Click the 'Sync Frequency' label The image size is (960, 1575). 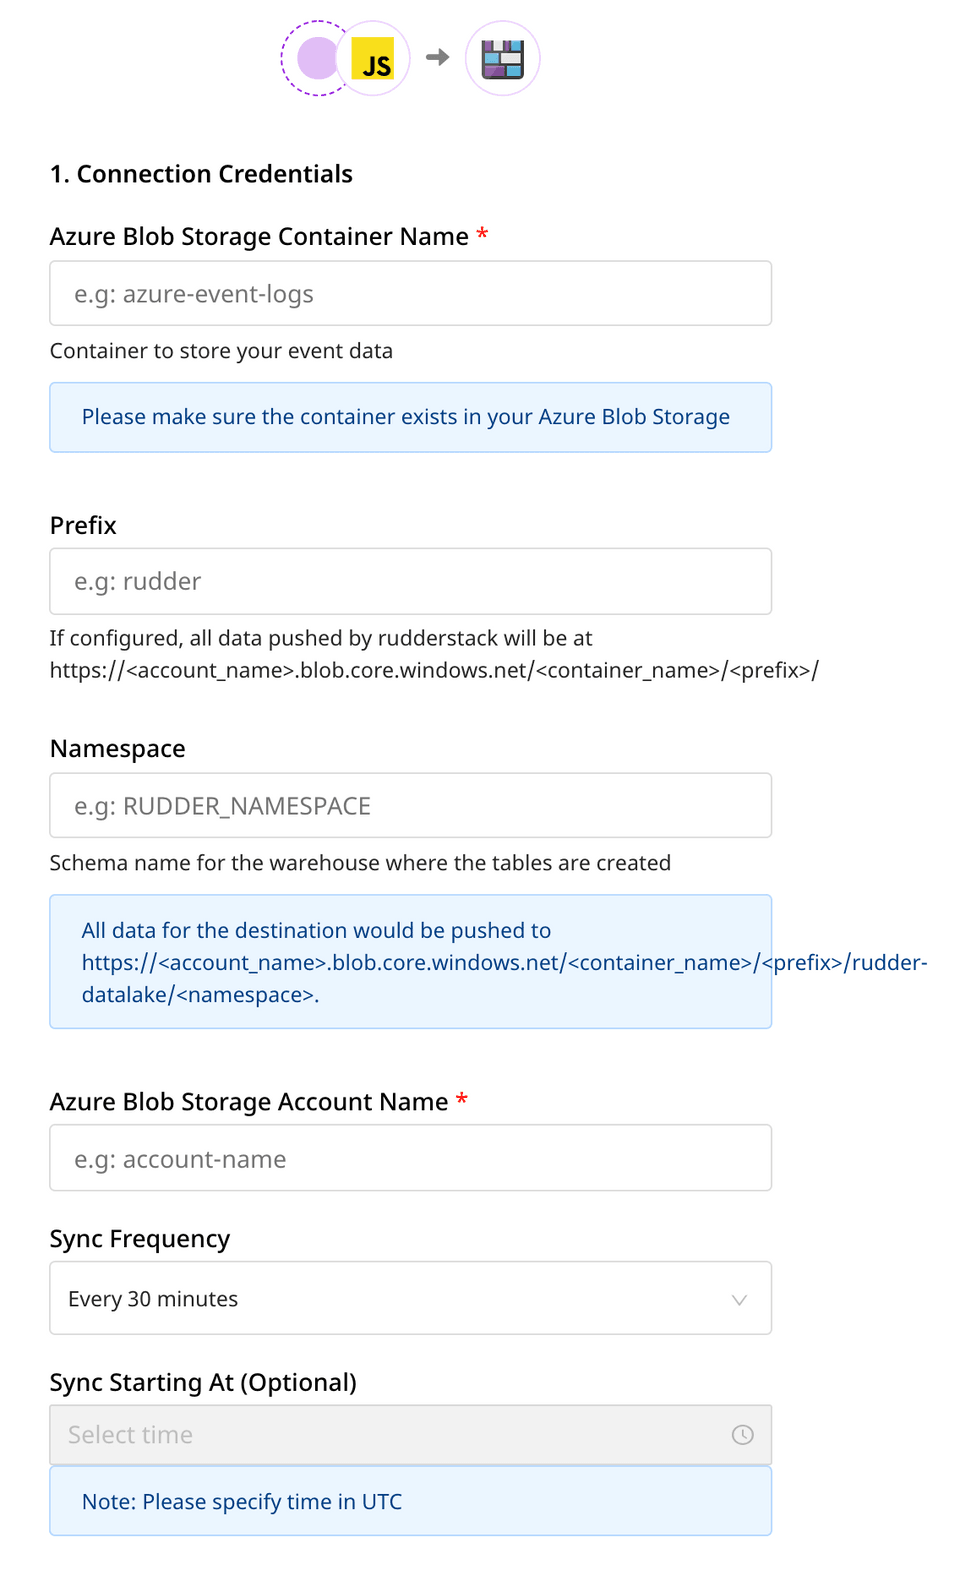[140, 1239]
